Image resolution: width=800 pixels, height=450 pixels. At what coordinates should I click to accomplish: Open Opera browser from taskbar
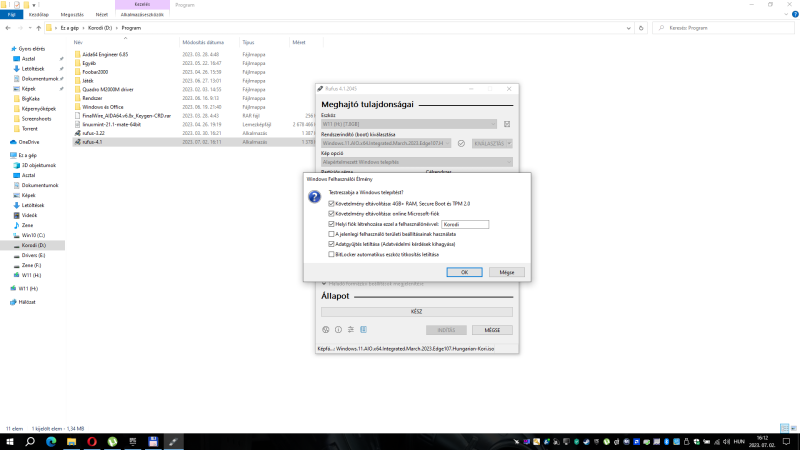tap(92, 441)
